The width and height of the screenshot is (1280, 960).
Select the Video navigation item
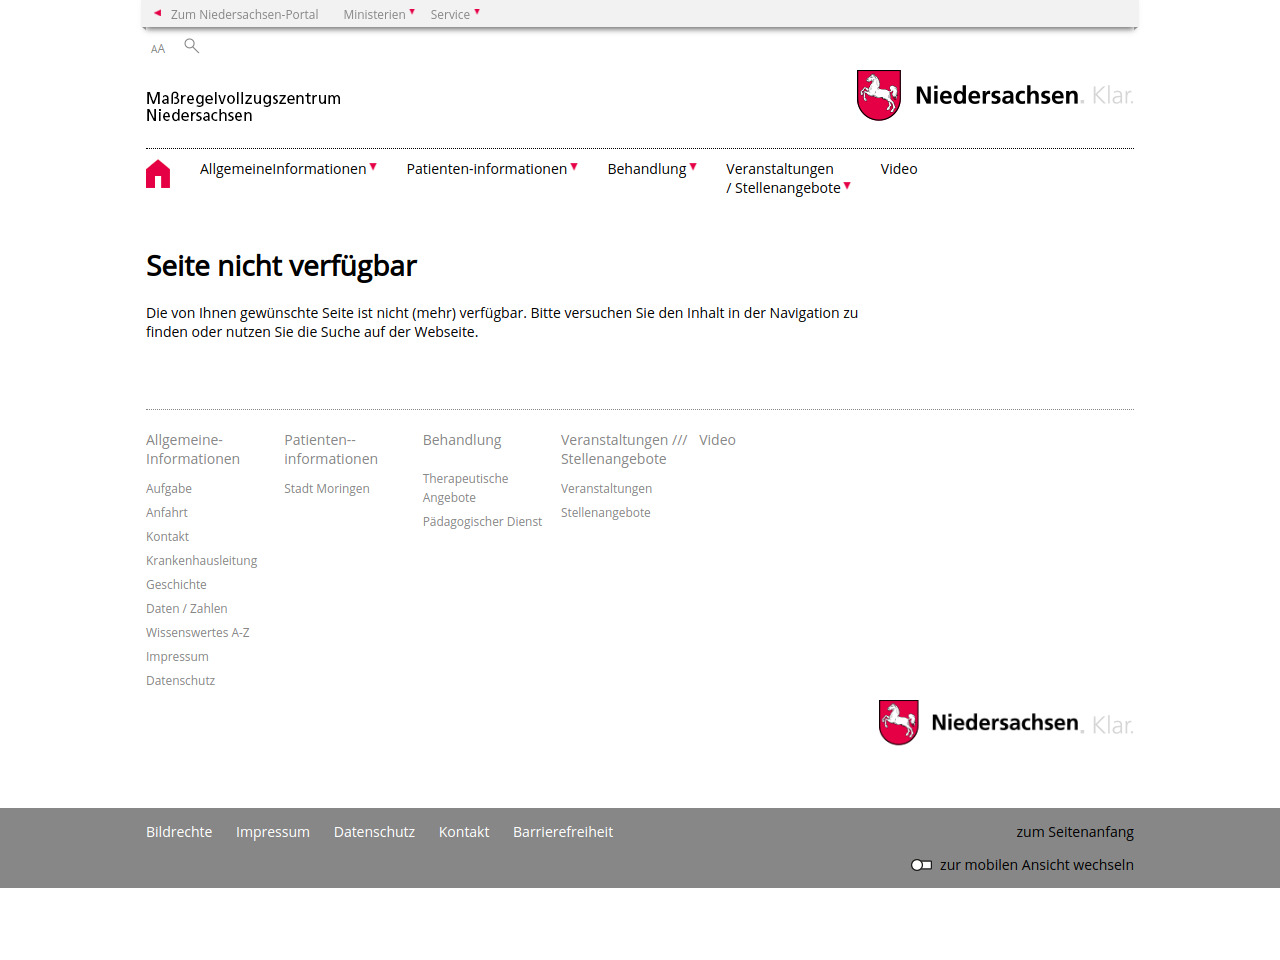898,169
